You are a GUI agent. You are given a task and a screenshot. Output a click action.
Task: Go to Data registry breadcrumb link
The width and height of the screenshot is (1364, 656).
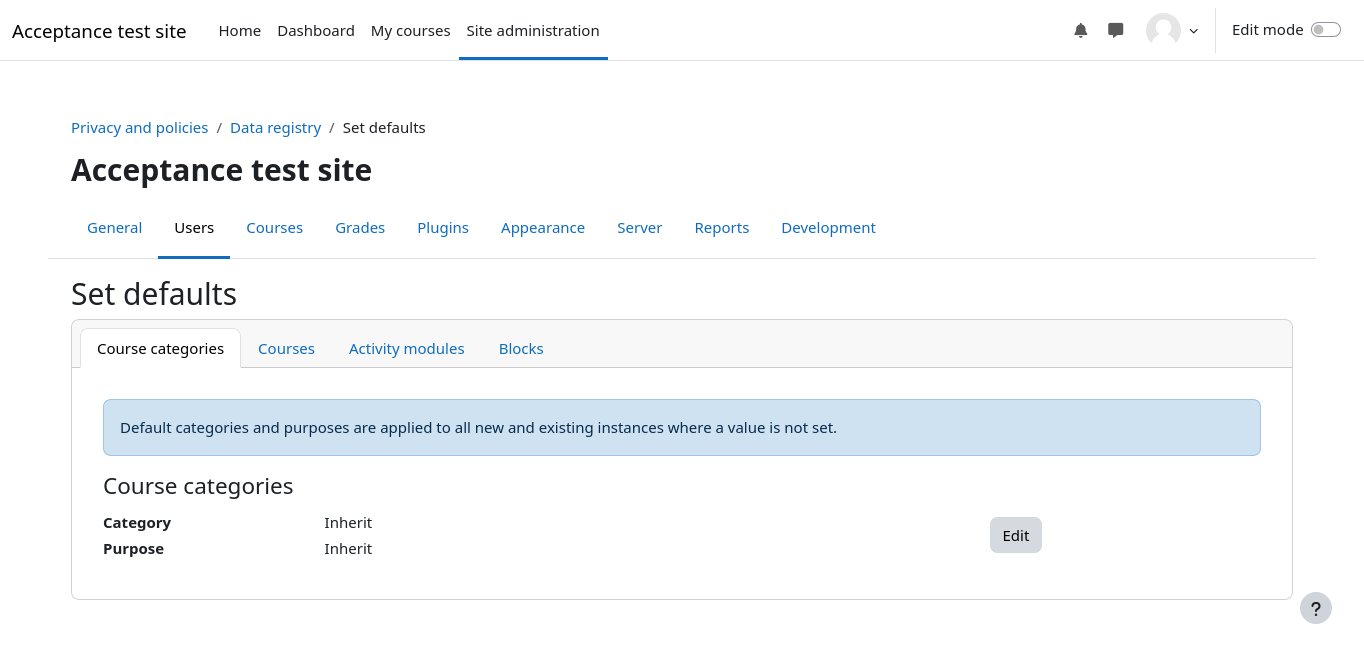coord(275,128)
